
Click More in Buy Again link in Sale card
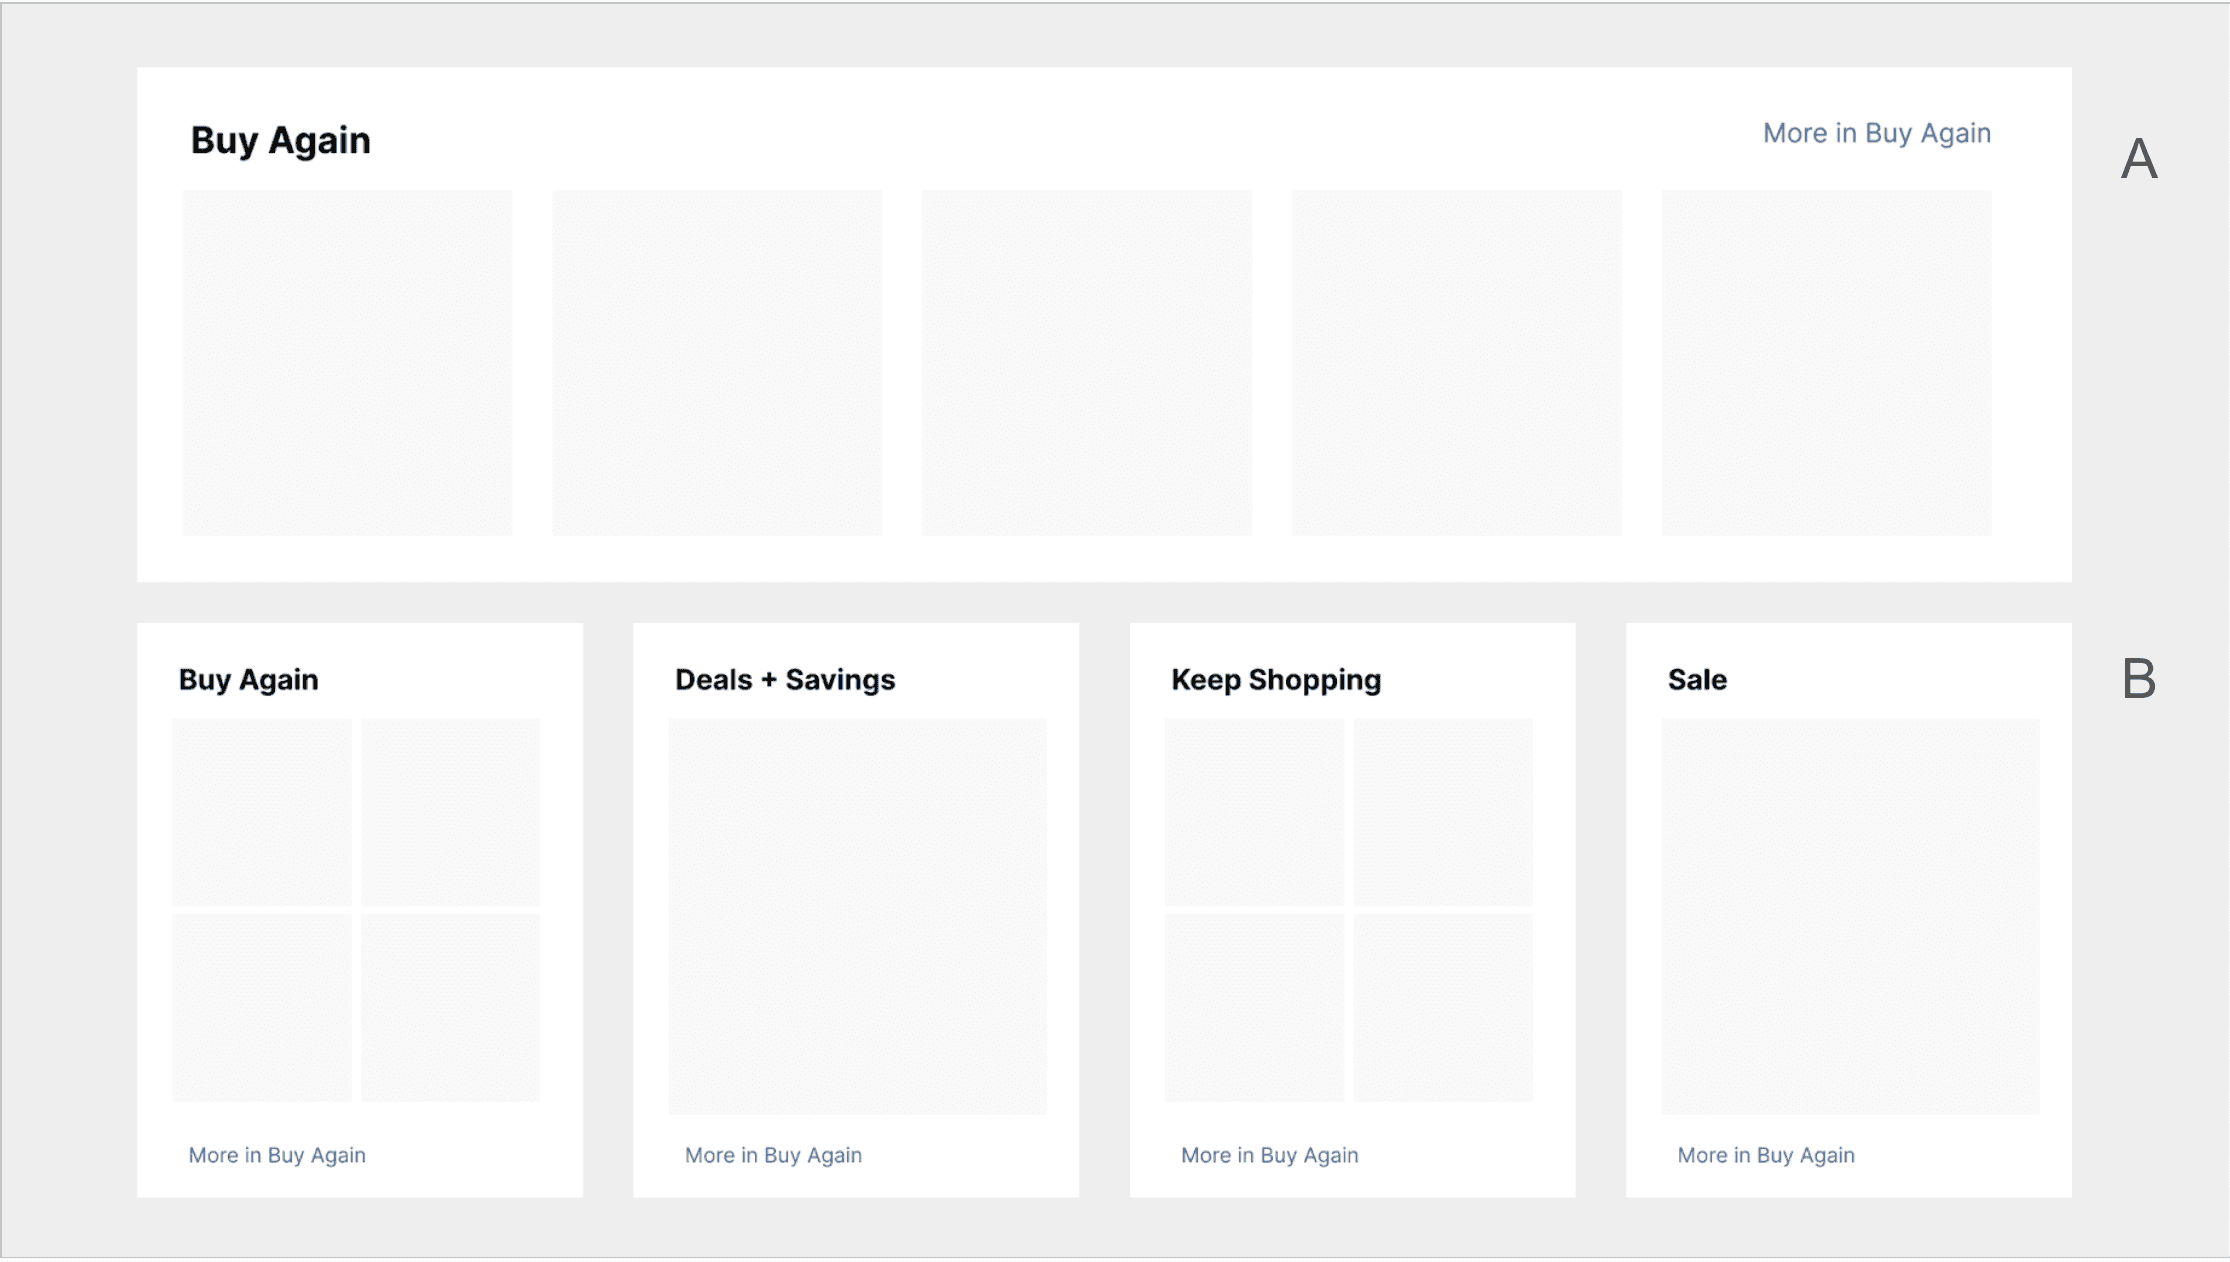[x=1765, y=1155]
